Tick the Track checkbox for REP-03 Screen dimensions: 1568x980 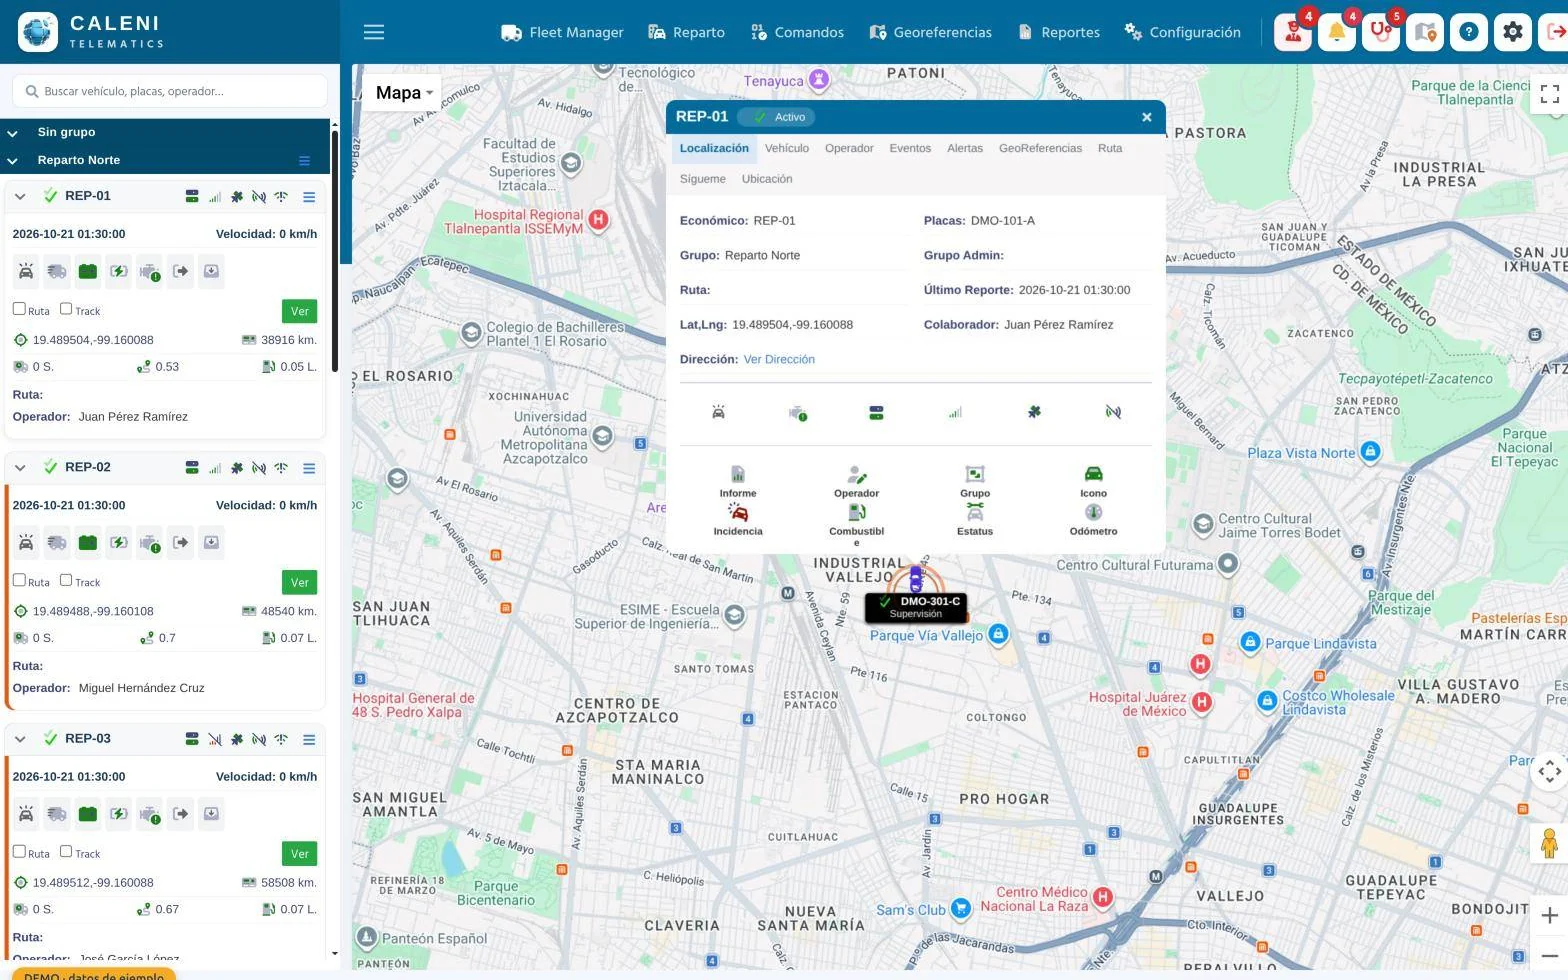[x=66, y=851]
